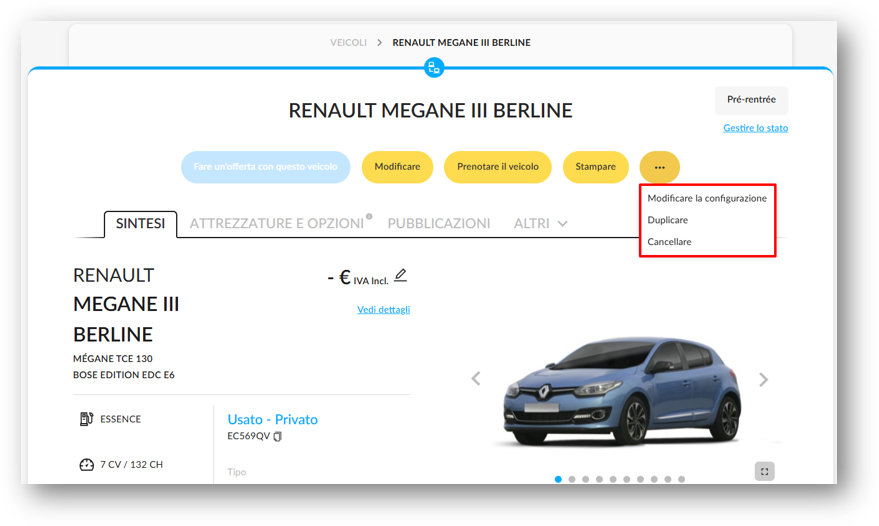
Task: Open the car photo in fullscreen
Action: coord(765,472)
